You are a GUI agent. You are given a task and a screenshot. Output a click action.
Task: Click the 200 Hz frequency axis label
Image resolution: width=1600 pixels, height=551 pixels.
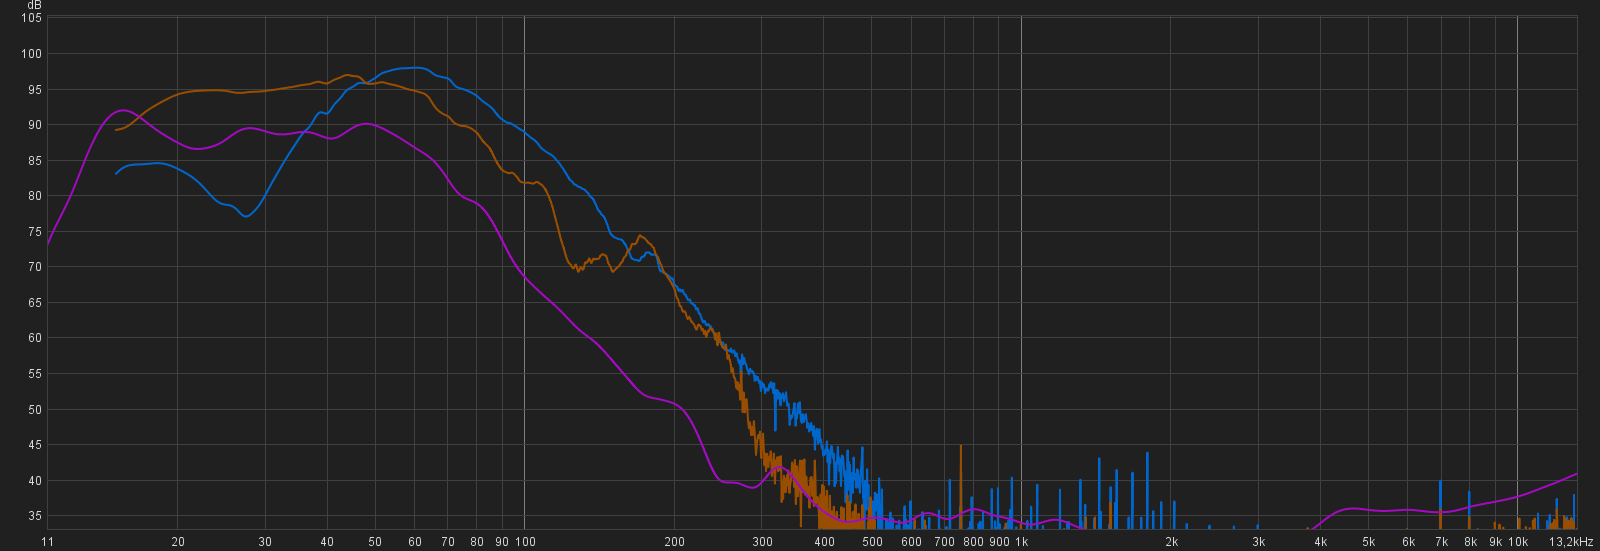pos(675,542)
